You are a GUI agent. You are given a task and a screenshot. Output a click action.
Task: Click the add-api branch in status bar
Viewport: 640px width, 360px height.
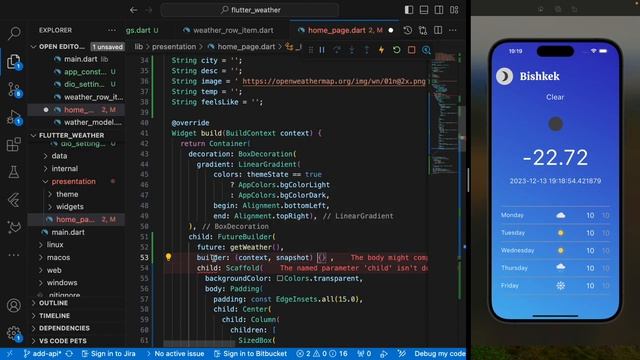point(43,353)
